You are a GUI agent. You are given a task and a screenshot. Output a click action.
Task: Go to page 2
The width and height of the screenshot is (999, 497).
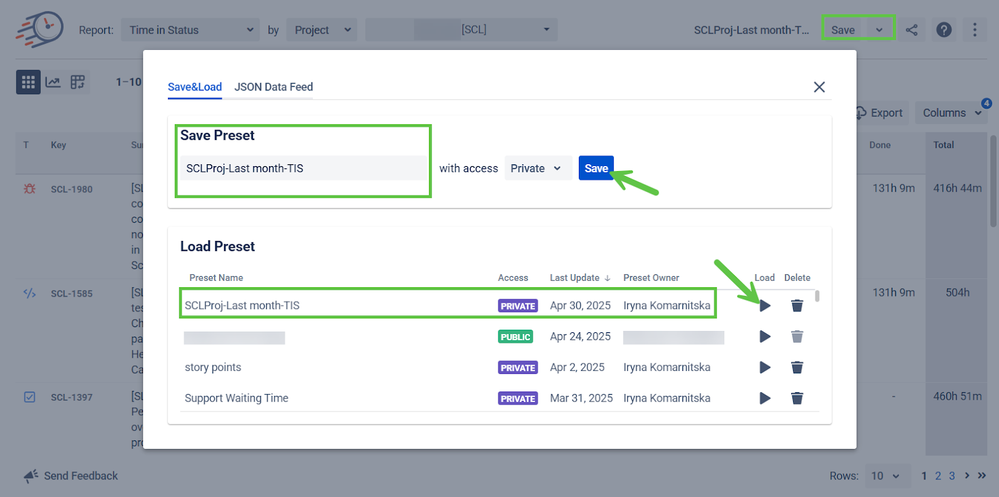click(938, 475)
